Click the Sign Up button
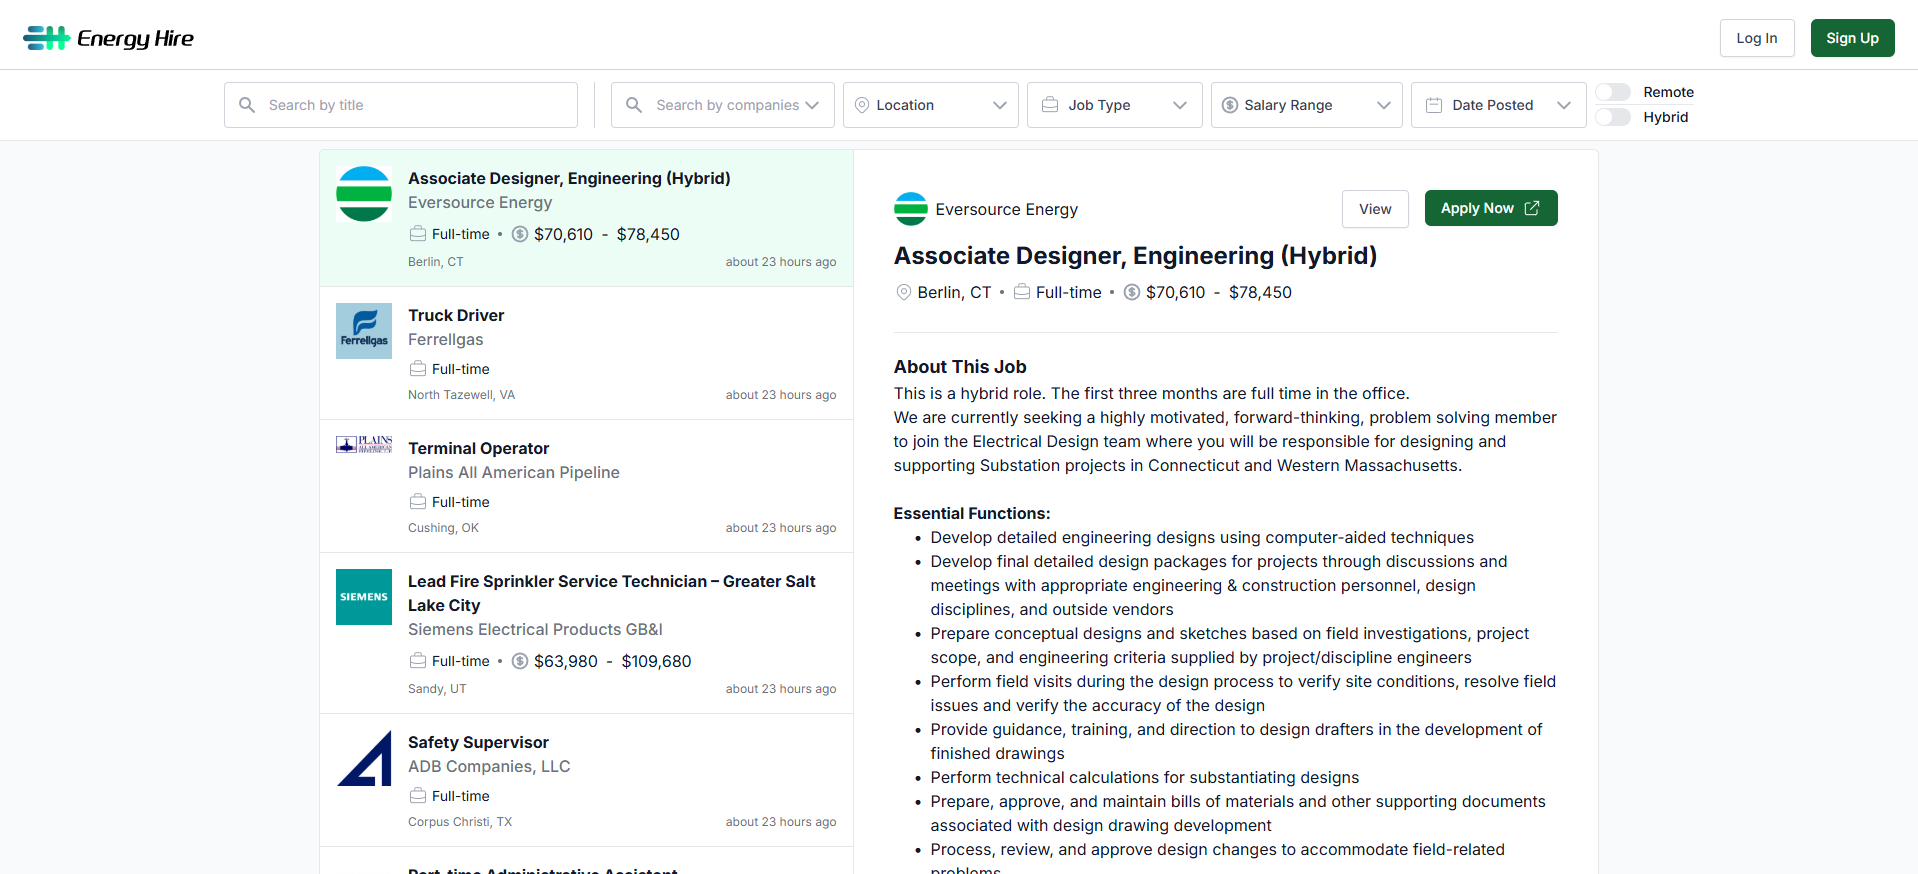This screenshot has height=874, width=1918. [1852, 38]
